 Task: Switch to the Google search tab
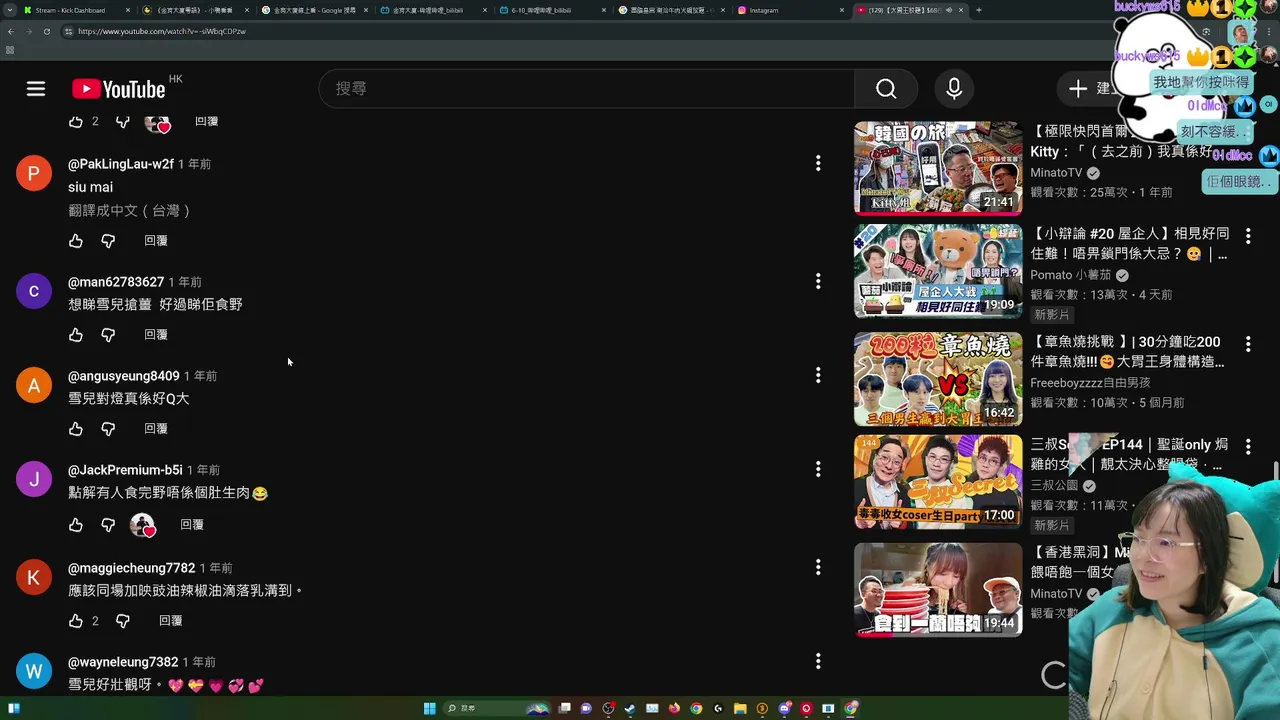(x=315, y=10)
